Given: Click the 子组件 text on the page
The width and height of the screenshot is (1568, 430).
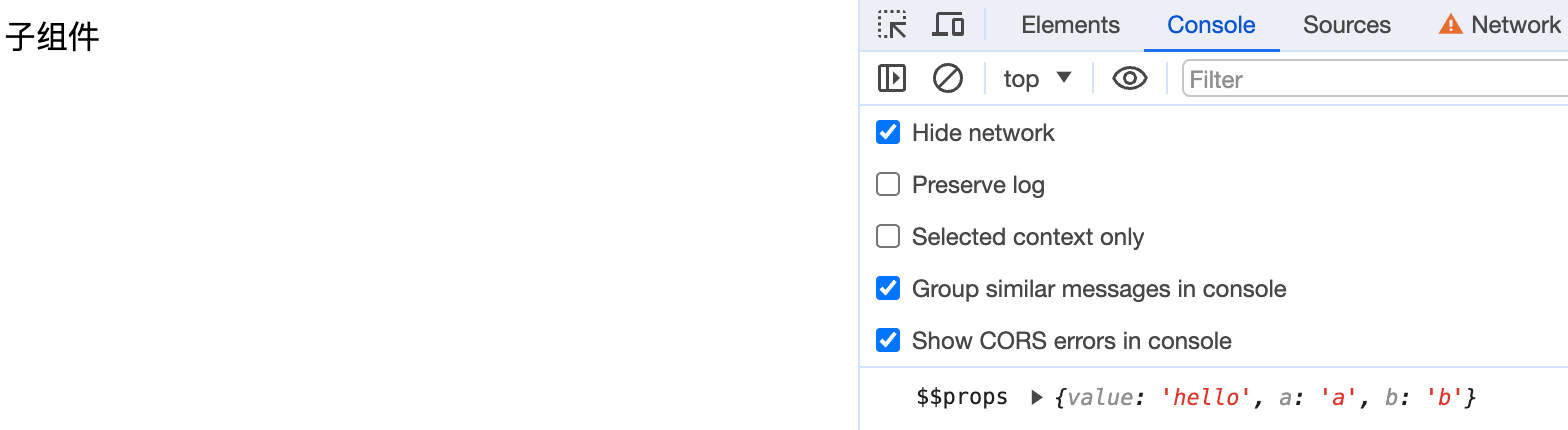Looking at the screenshot, I should (x=52, y=38).
